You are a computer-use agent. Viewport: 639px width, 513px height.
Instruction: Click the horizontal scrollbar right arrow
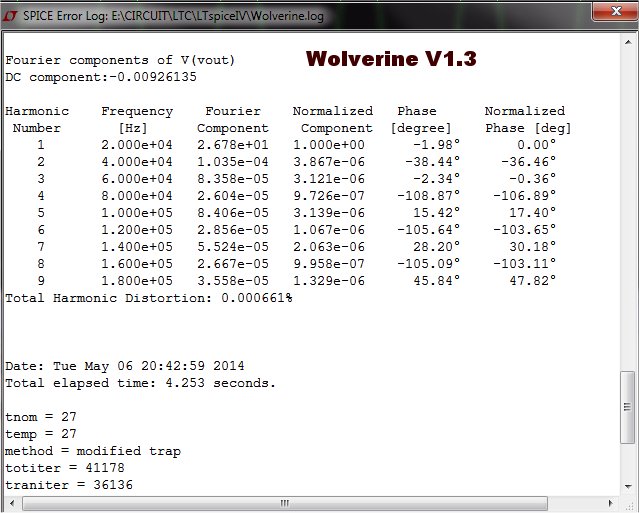pyautogui.click(x=610, y=503)
